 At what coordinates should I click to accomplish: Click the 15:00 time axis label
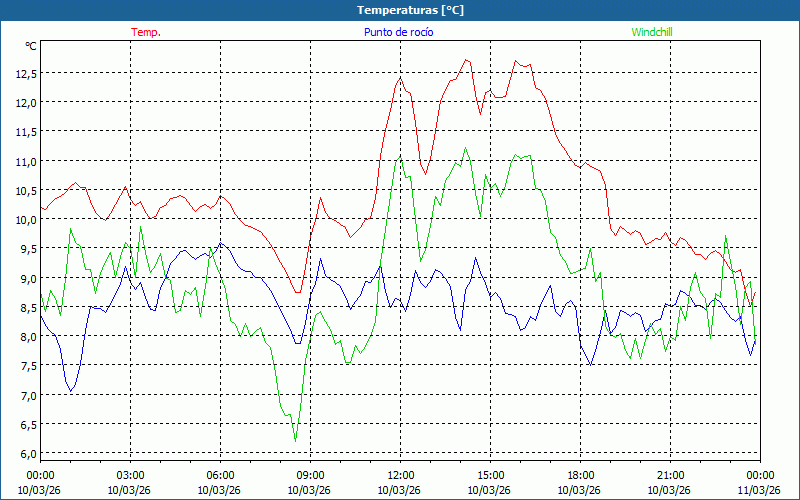(x=490, y=475)
